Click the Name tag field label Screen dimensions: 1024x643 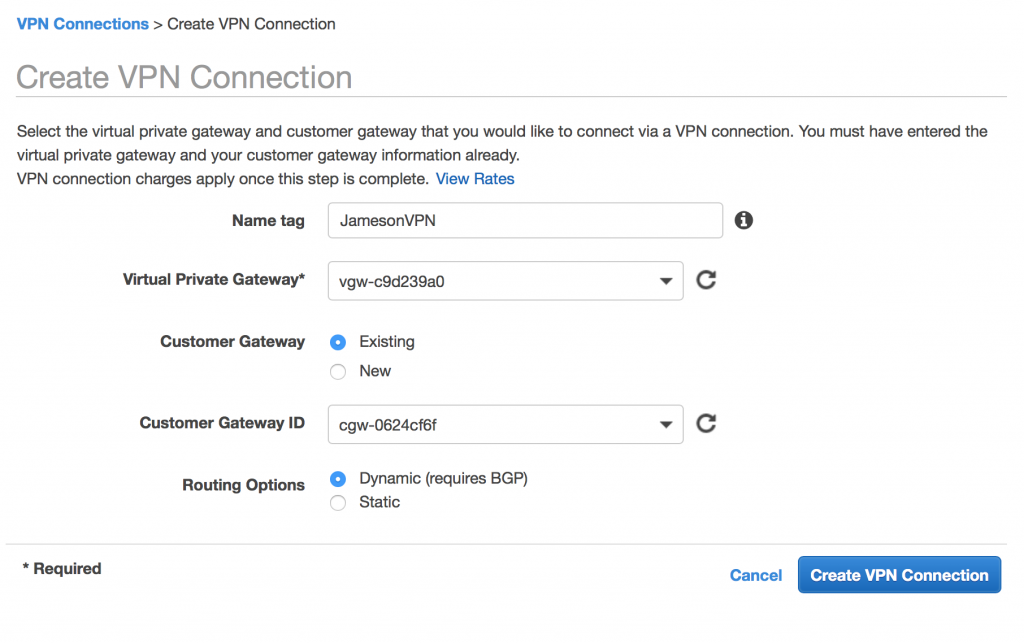click(x=268, y=221)
